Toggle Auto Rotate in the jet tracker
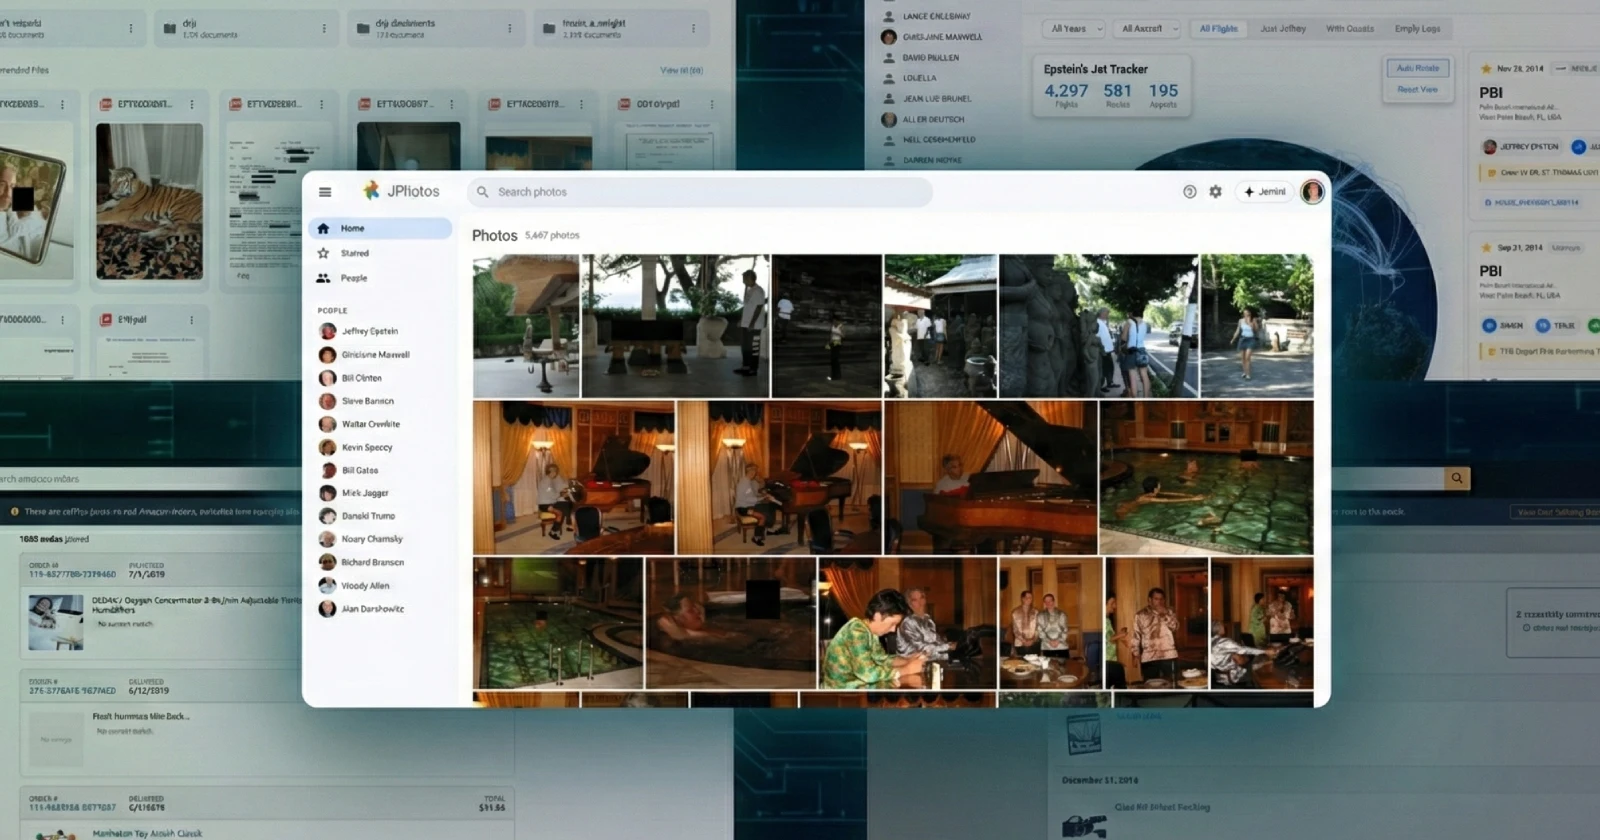 coord(1417,68)
